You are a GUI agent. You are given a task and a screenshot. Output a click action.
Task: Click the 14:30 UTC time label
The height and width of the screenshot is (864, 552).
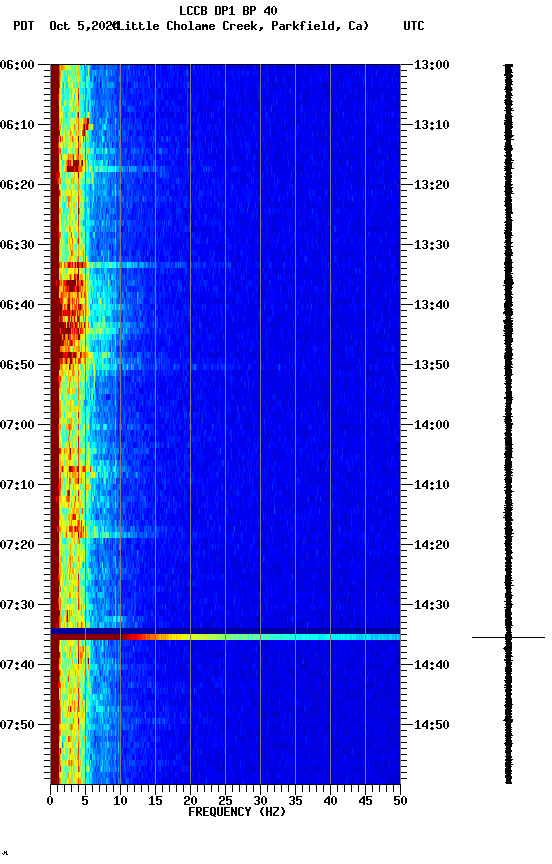click(432, 605)
